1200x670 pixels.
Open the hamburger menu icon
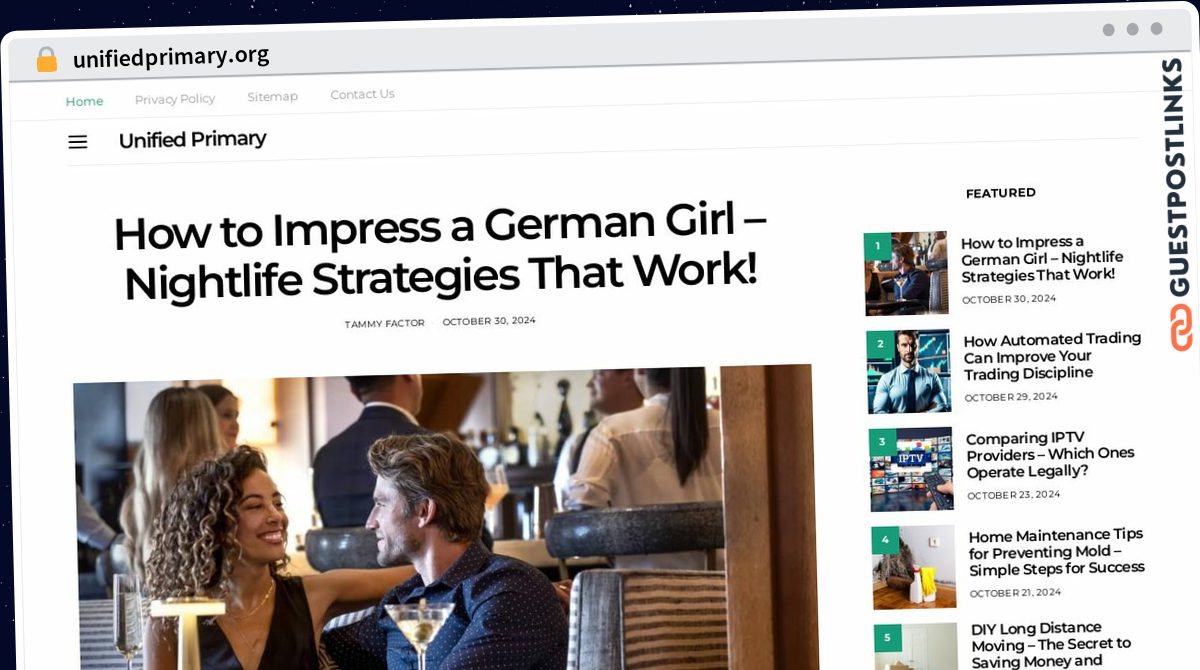[77, 142]
